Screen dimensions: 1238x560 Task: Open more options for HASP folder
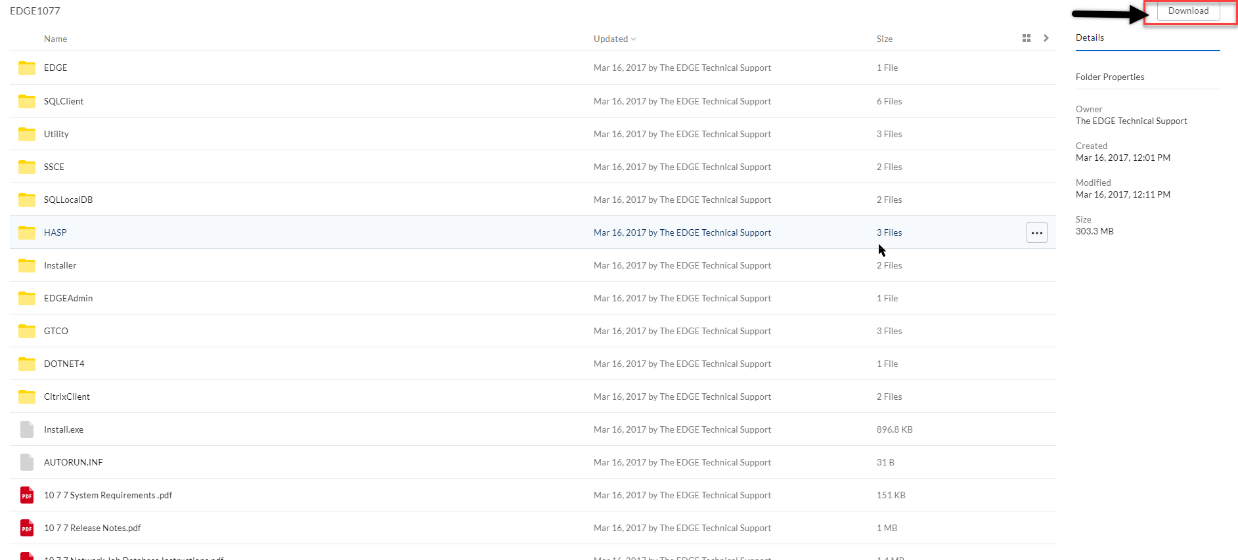click(1036, 233)
